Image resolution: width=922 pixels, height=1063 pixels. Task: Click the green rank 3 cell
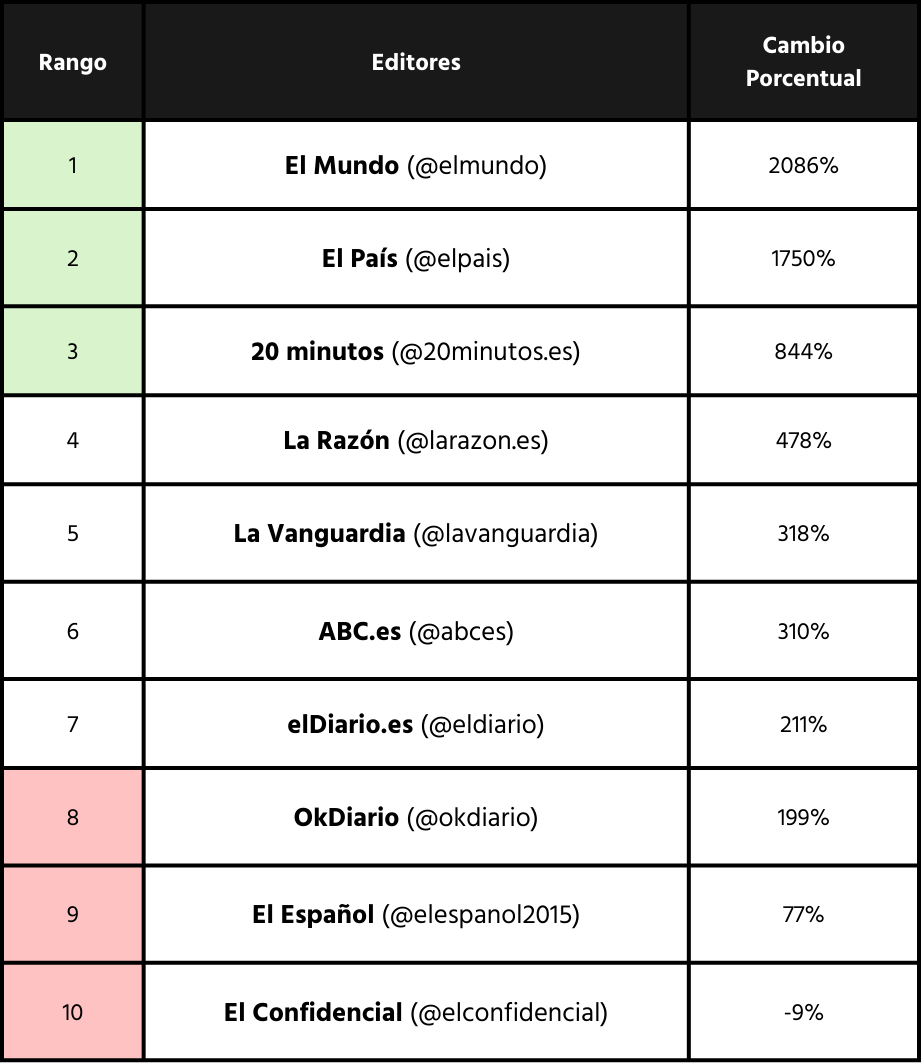point(72,352)
